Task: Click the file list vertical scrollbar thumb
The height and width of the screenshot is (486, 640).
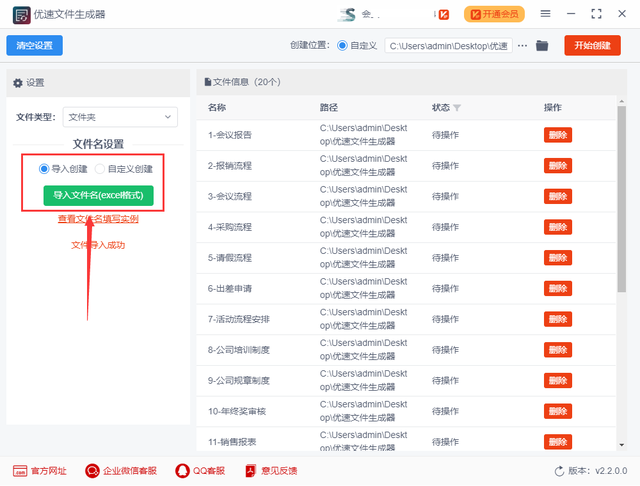Action: coord(621,199)
